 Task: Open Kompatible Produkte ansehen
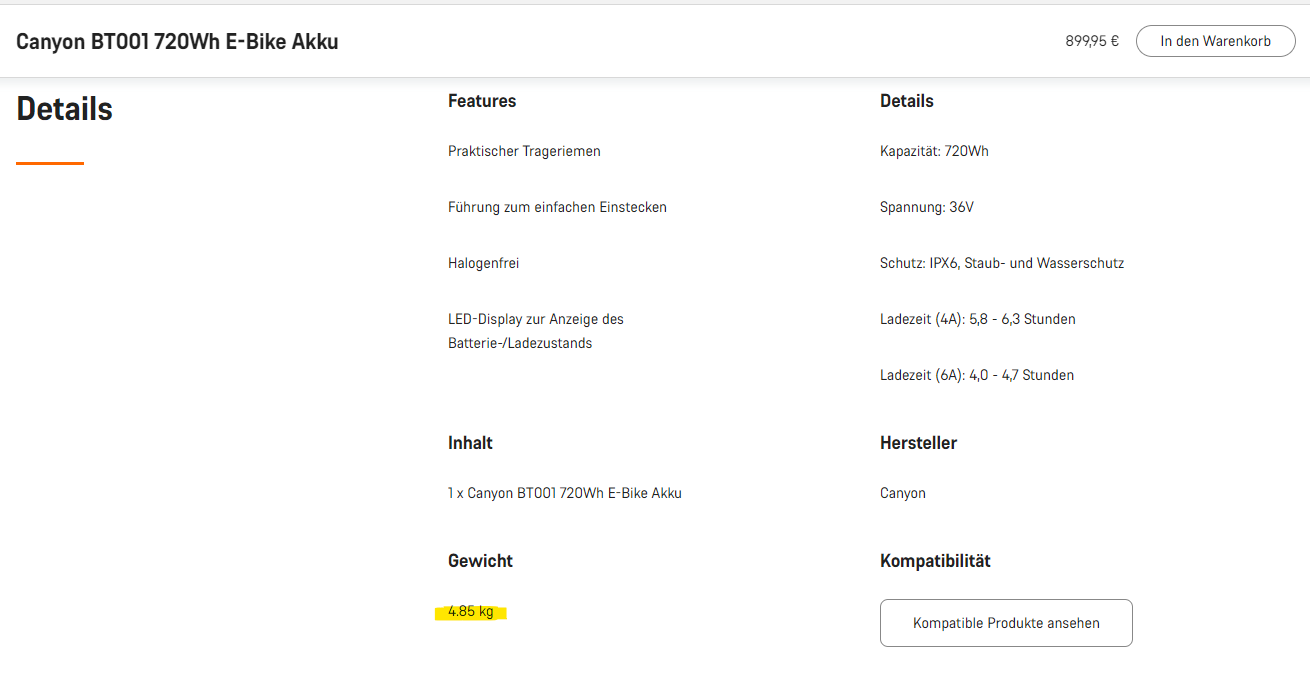(x=1006, y=623)
